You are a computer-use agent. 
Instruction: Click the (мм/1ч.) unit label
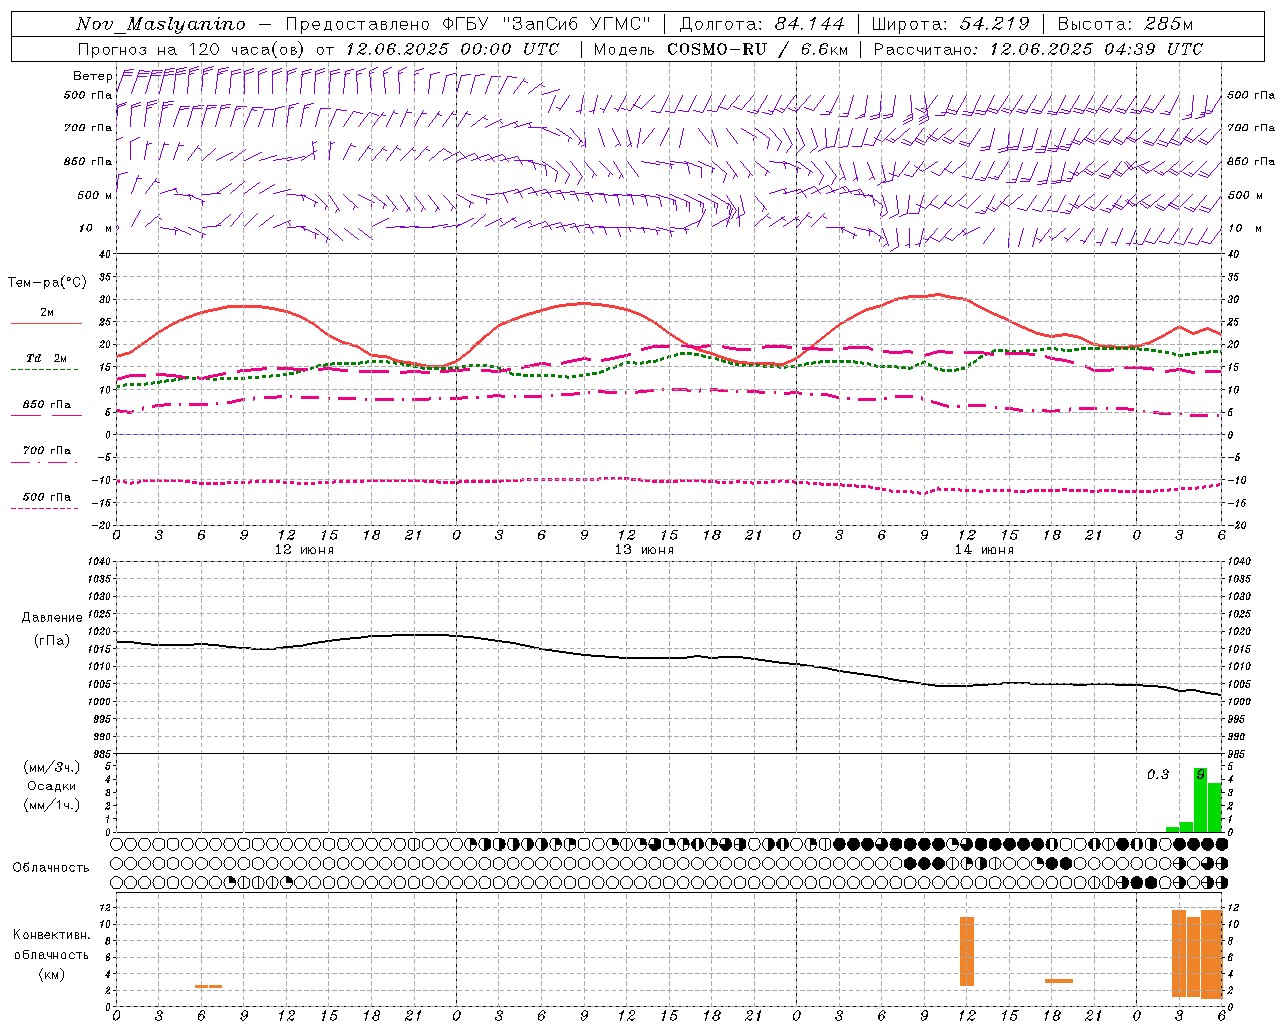pos(52,805)
